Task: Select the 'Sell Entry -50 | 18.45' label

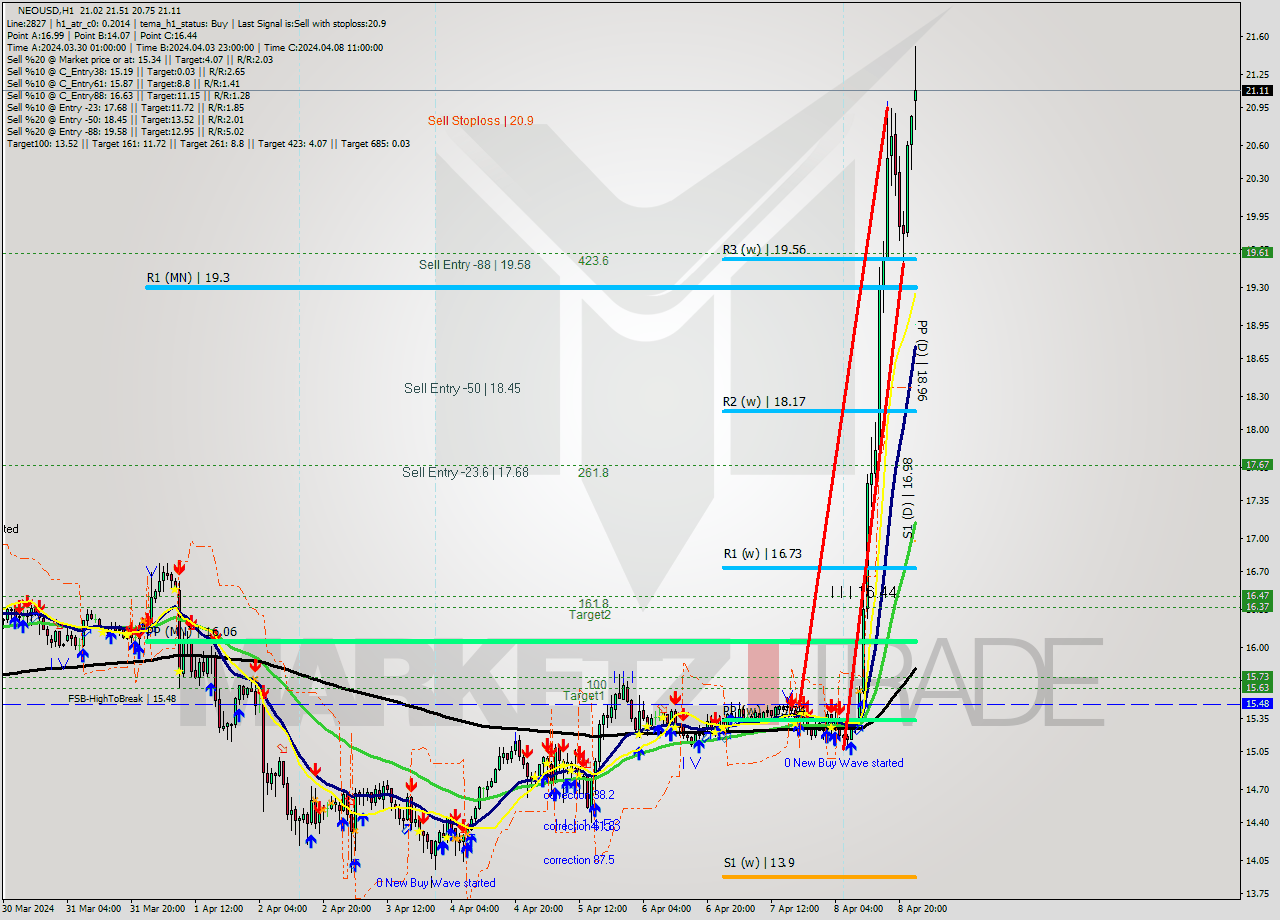Action: [x=462, y=388]
